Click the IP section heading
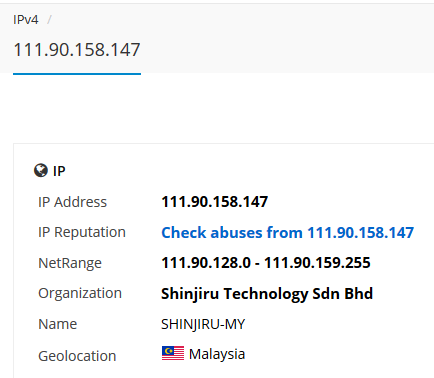 tap(59, 171)
